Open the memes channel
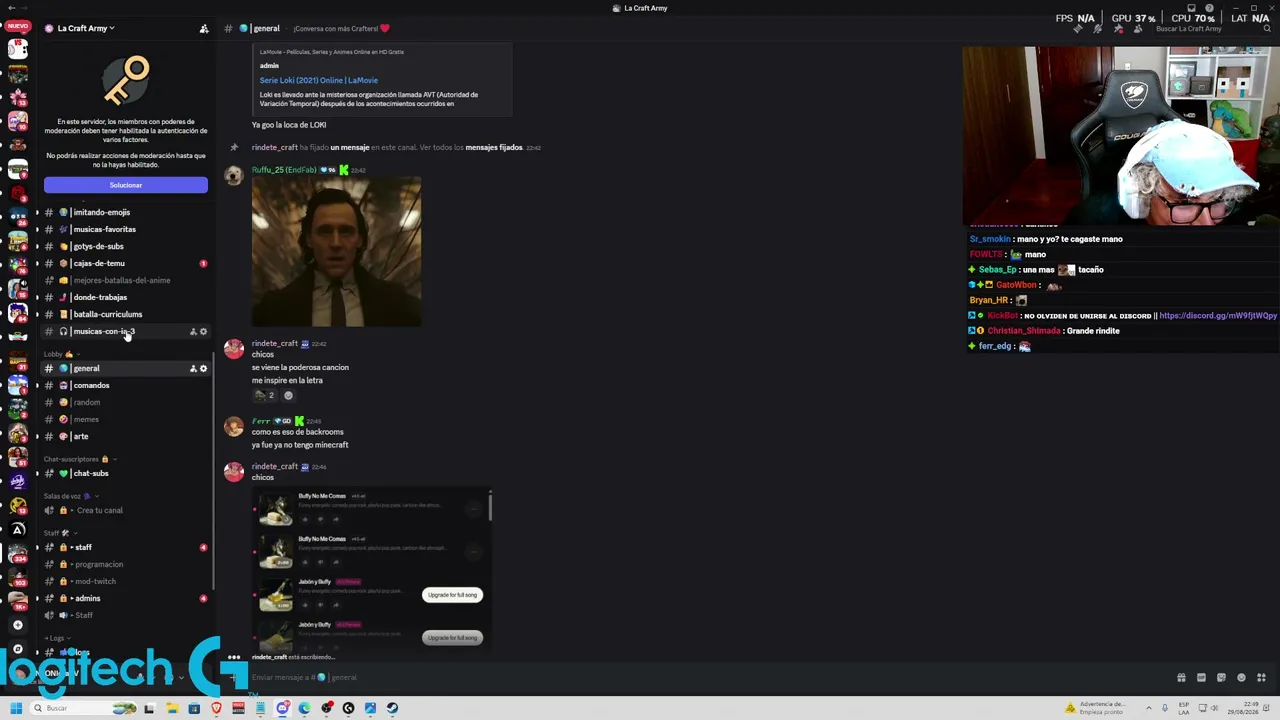The image size is (1280, 720). 125,420
